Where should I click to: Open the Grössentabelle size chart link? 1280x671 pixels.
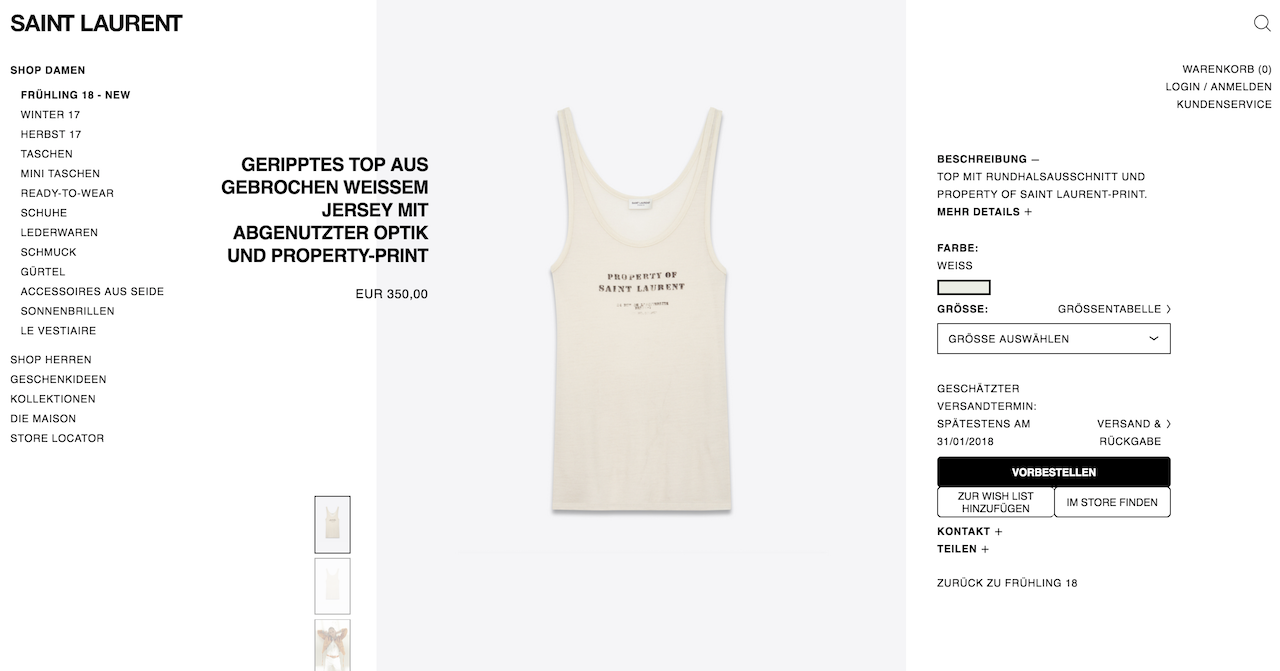[1114, 310]
